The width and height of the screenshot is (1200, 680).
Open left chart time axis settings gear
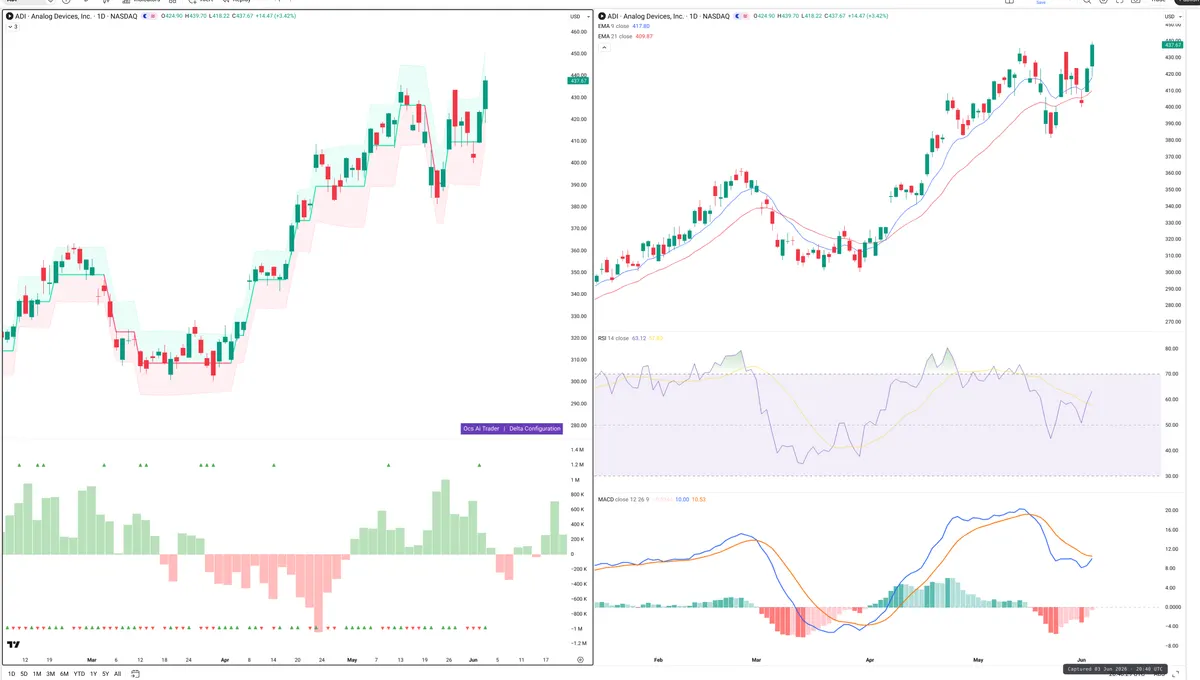[580, 660]
